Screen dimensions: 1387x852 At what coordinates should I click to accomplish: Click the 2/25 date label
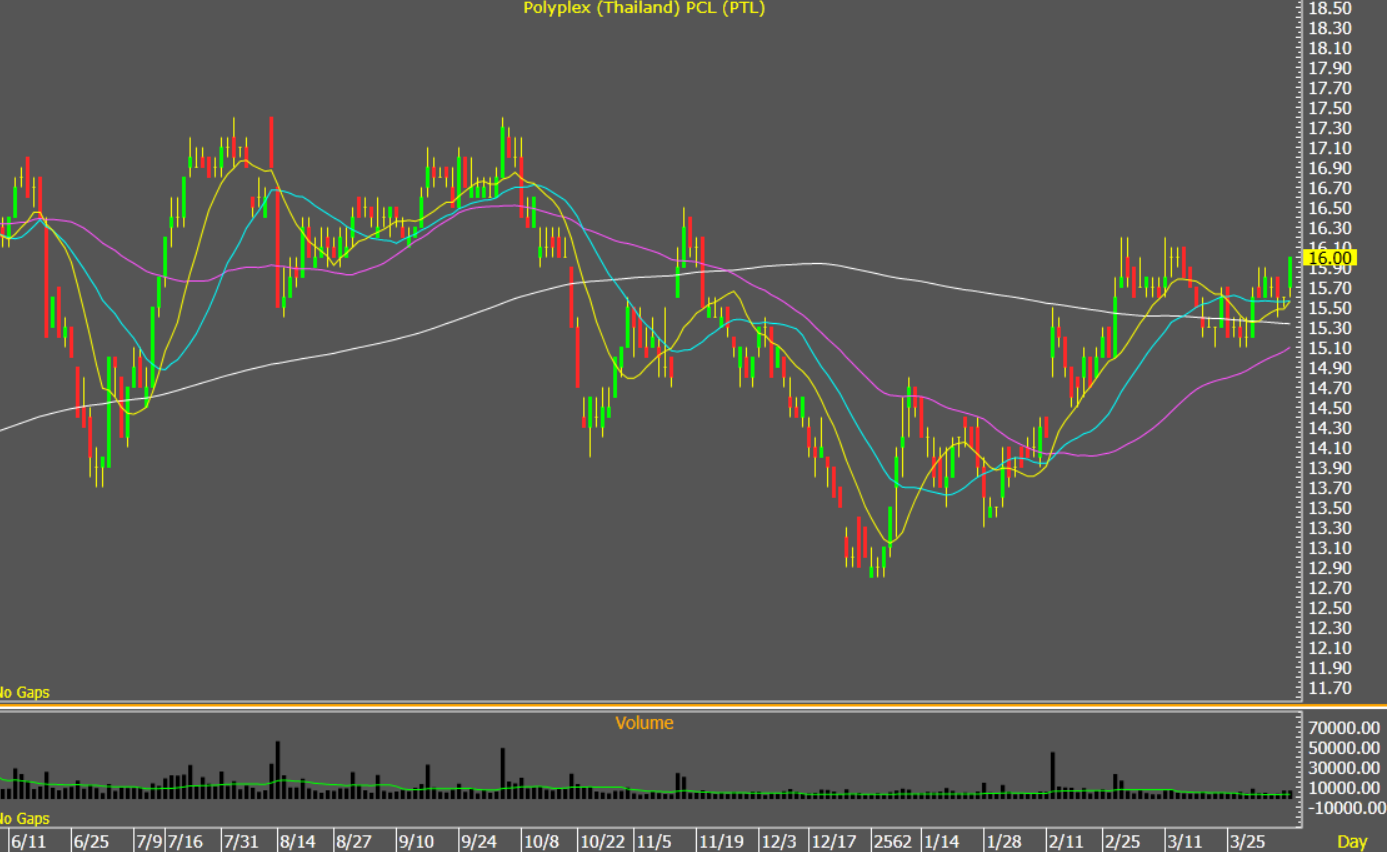point(1123,840)
